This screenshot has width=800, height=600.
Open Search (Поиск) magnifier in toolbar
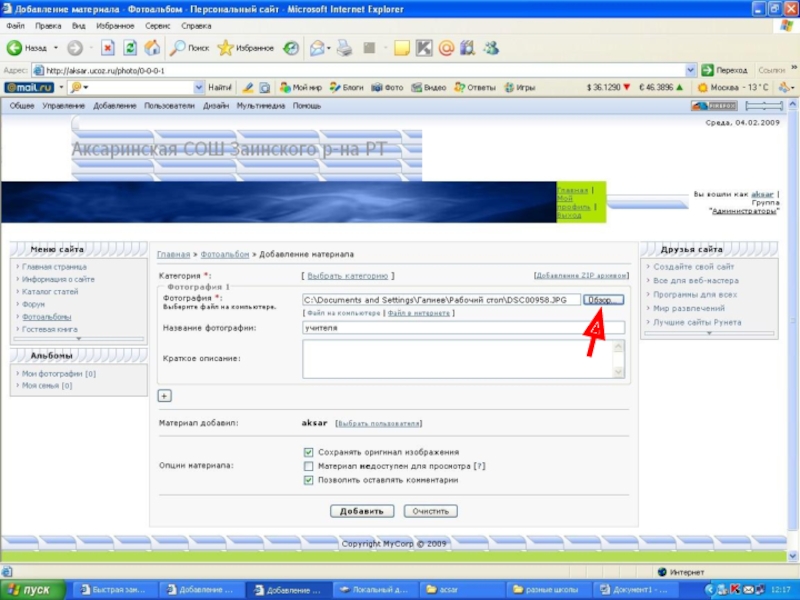(178, 48)
